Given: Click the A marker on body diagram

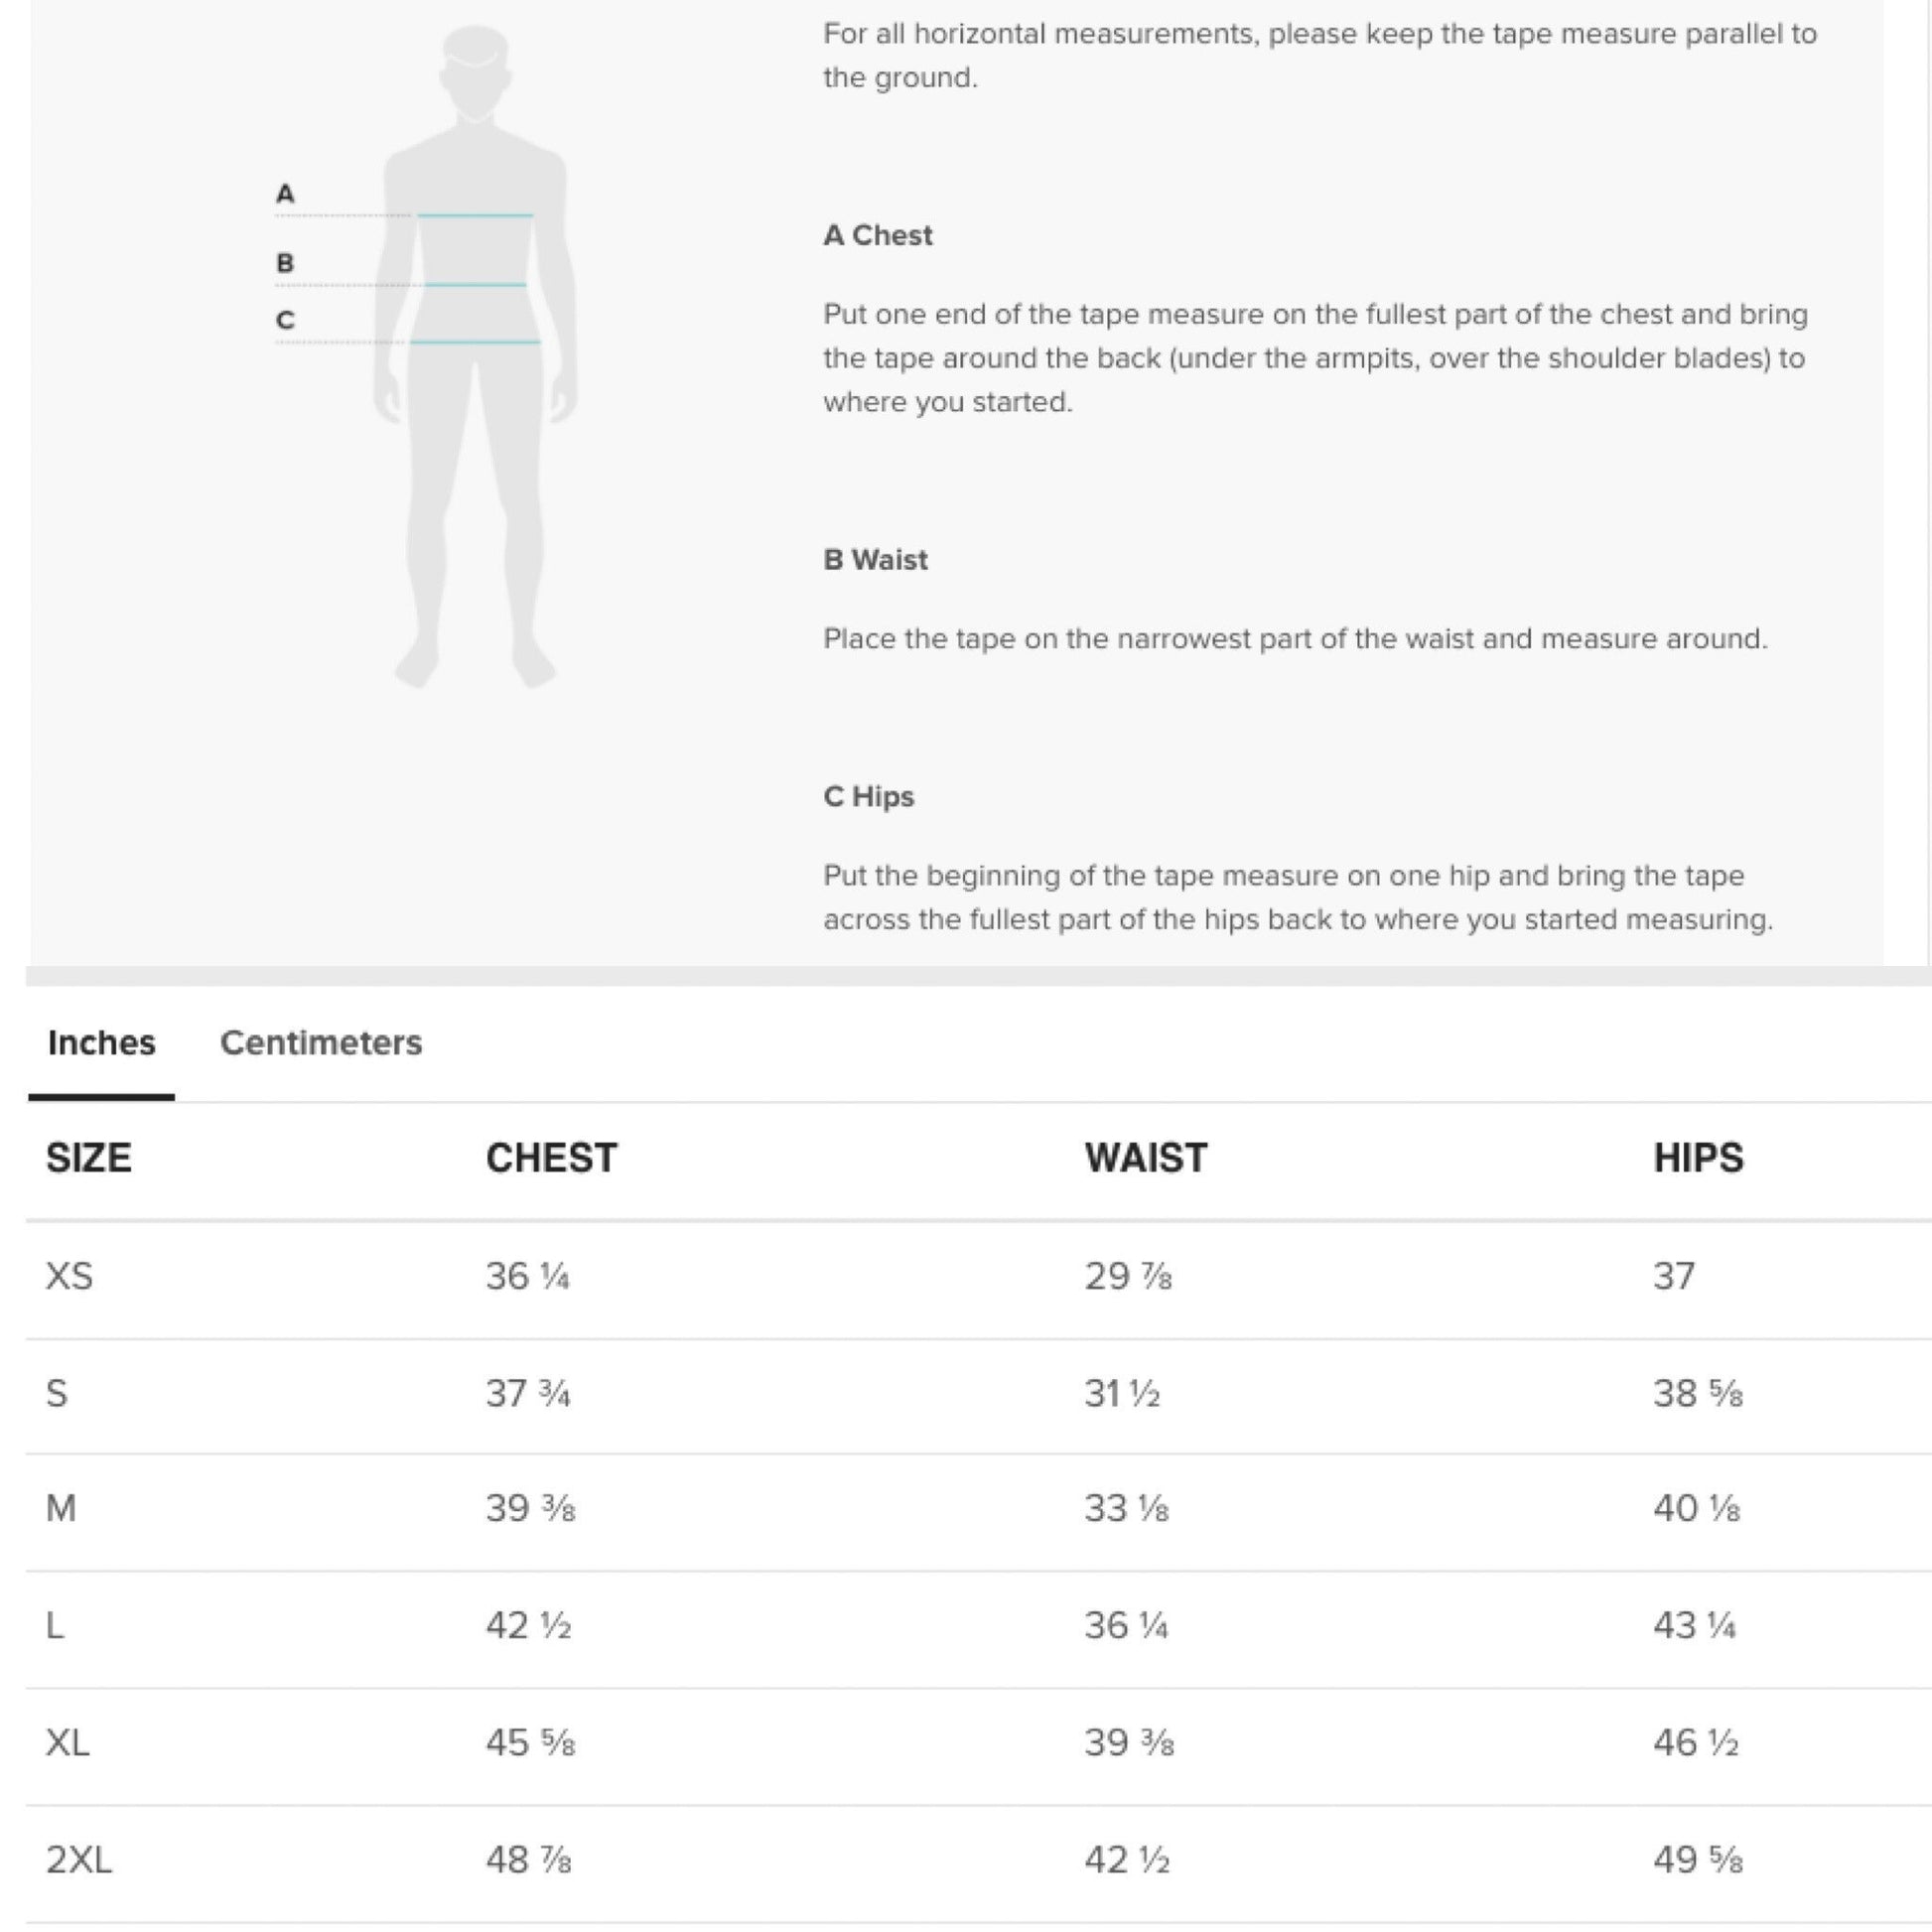Looking at the screenshot, I should (x=285, y=193).
